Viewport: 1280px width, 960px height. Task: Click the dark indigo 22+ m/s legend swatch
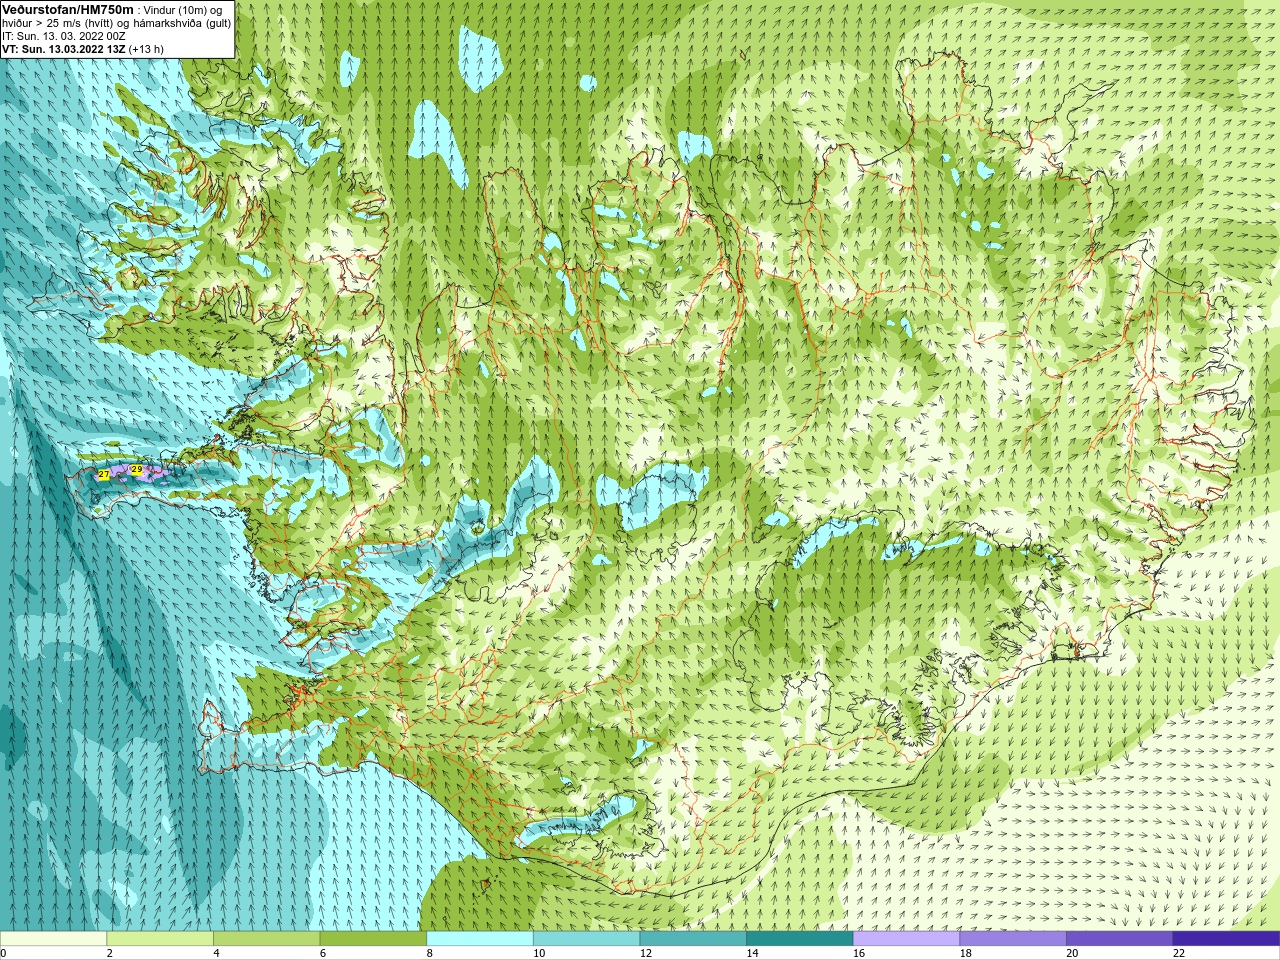coord(1226,939)
